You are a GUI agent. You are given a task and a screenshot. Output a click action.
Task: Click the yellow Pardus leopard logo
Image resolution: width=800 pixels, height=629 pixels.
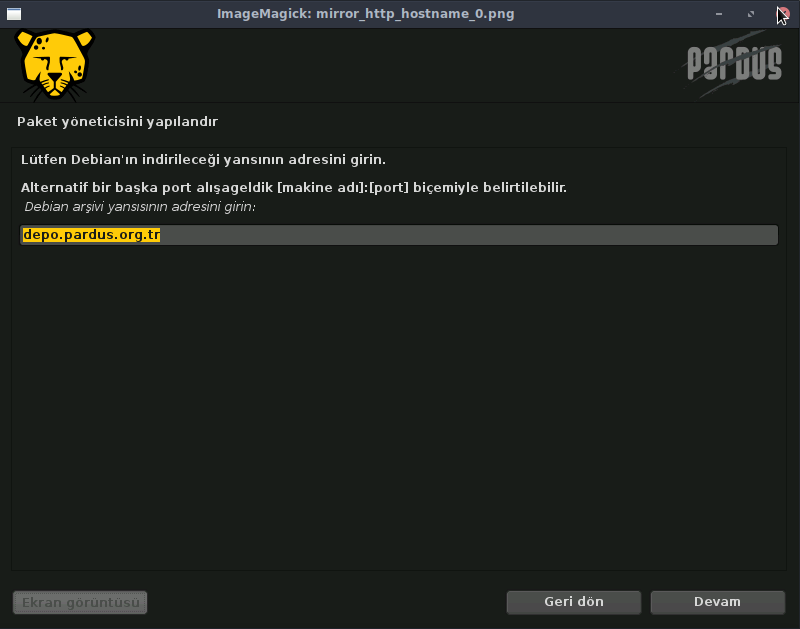pos(55,64)
